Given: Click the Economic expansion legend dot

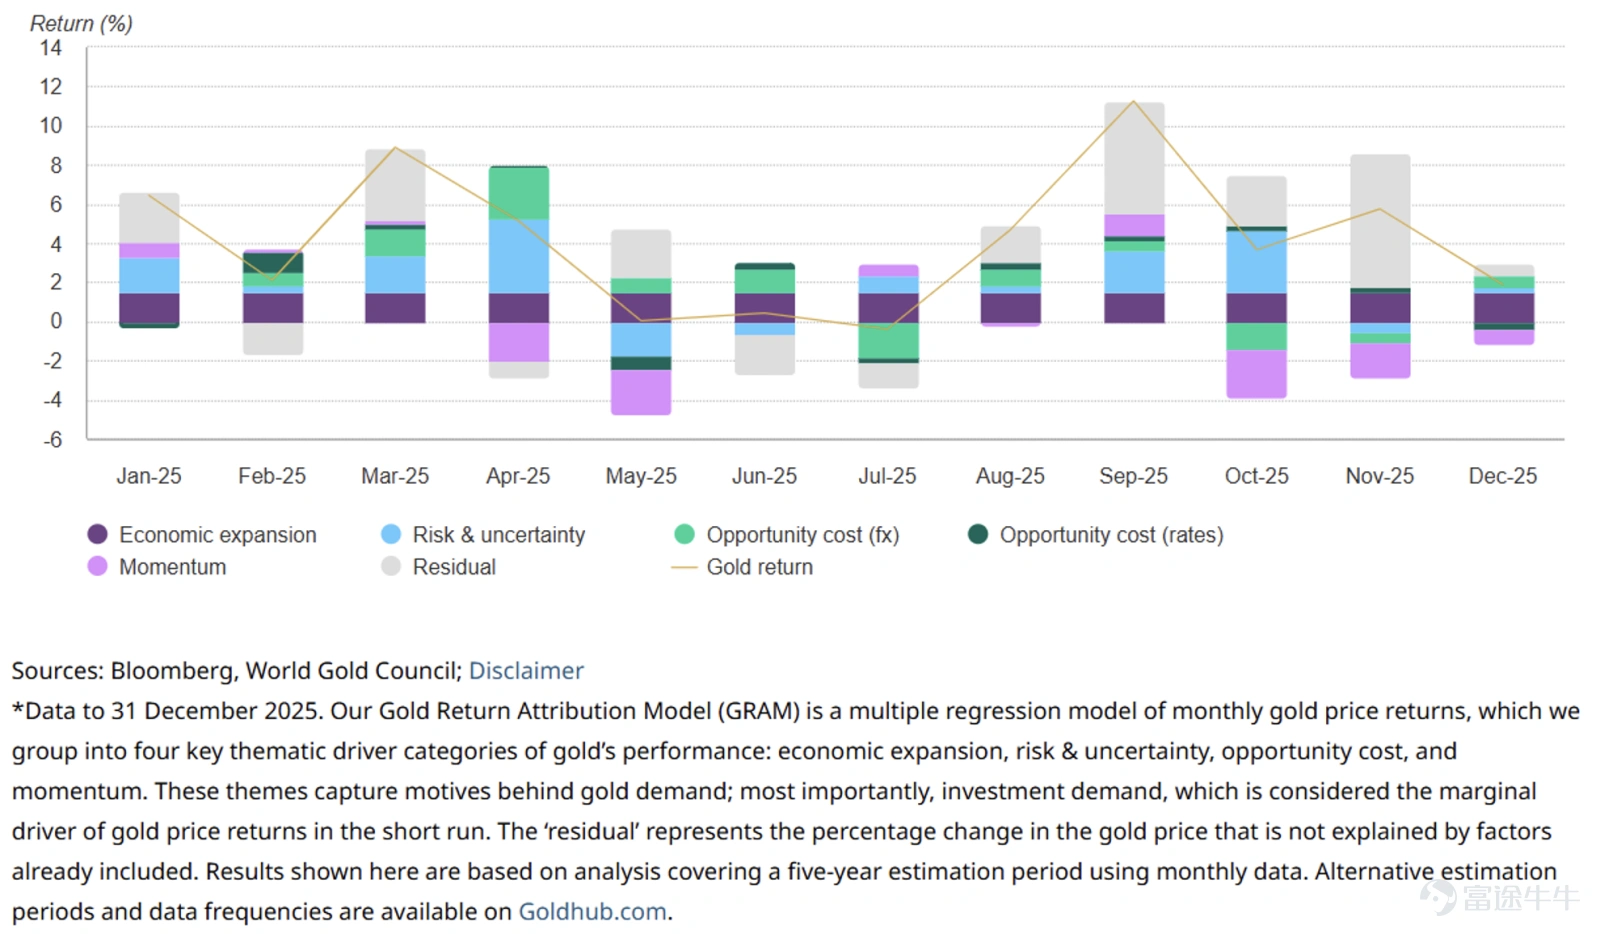Looking at the screenshot, I should (x=97, y=534).
